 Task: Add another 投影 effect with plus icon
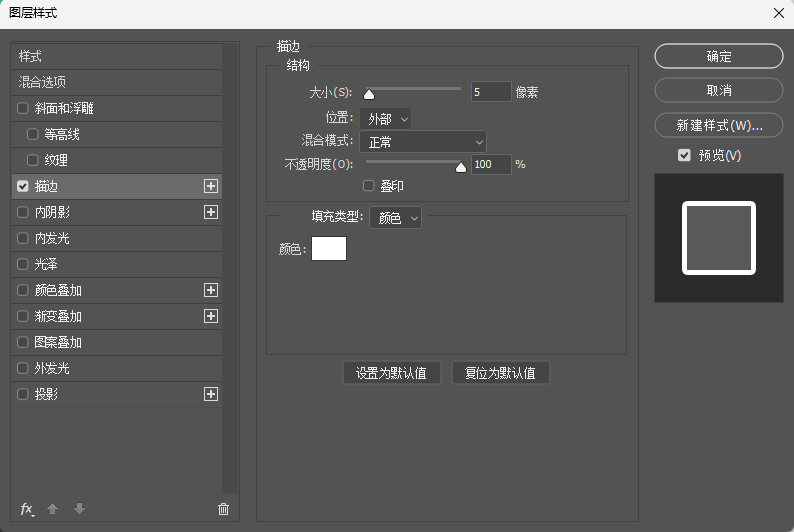click(211, 394)
